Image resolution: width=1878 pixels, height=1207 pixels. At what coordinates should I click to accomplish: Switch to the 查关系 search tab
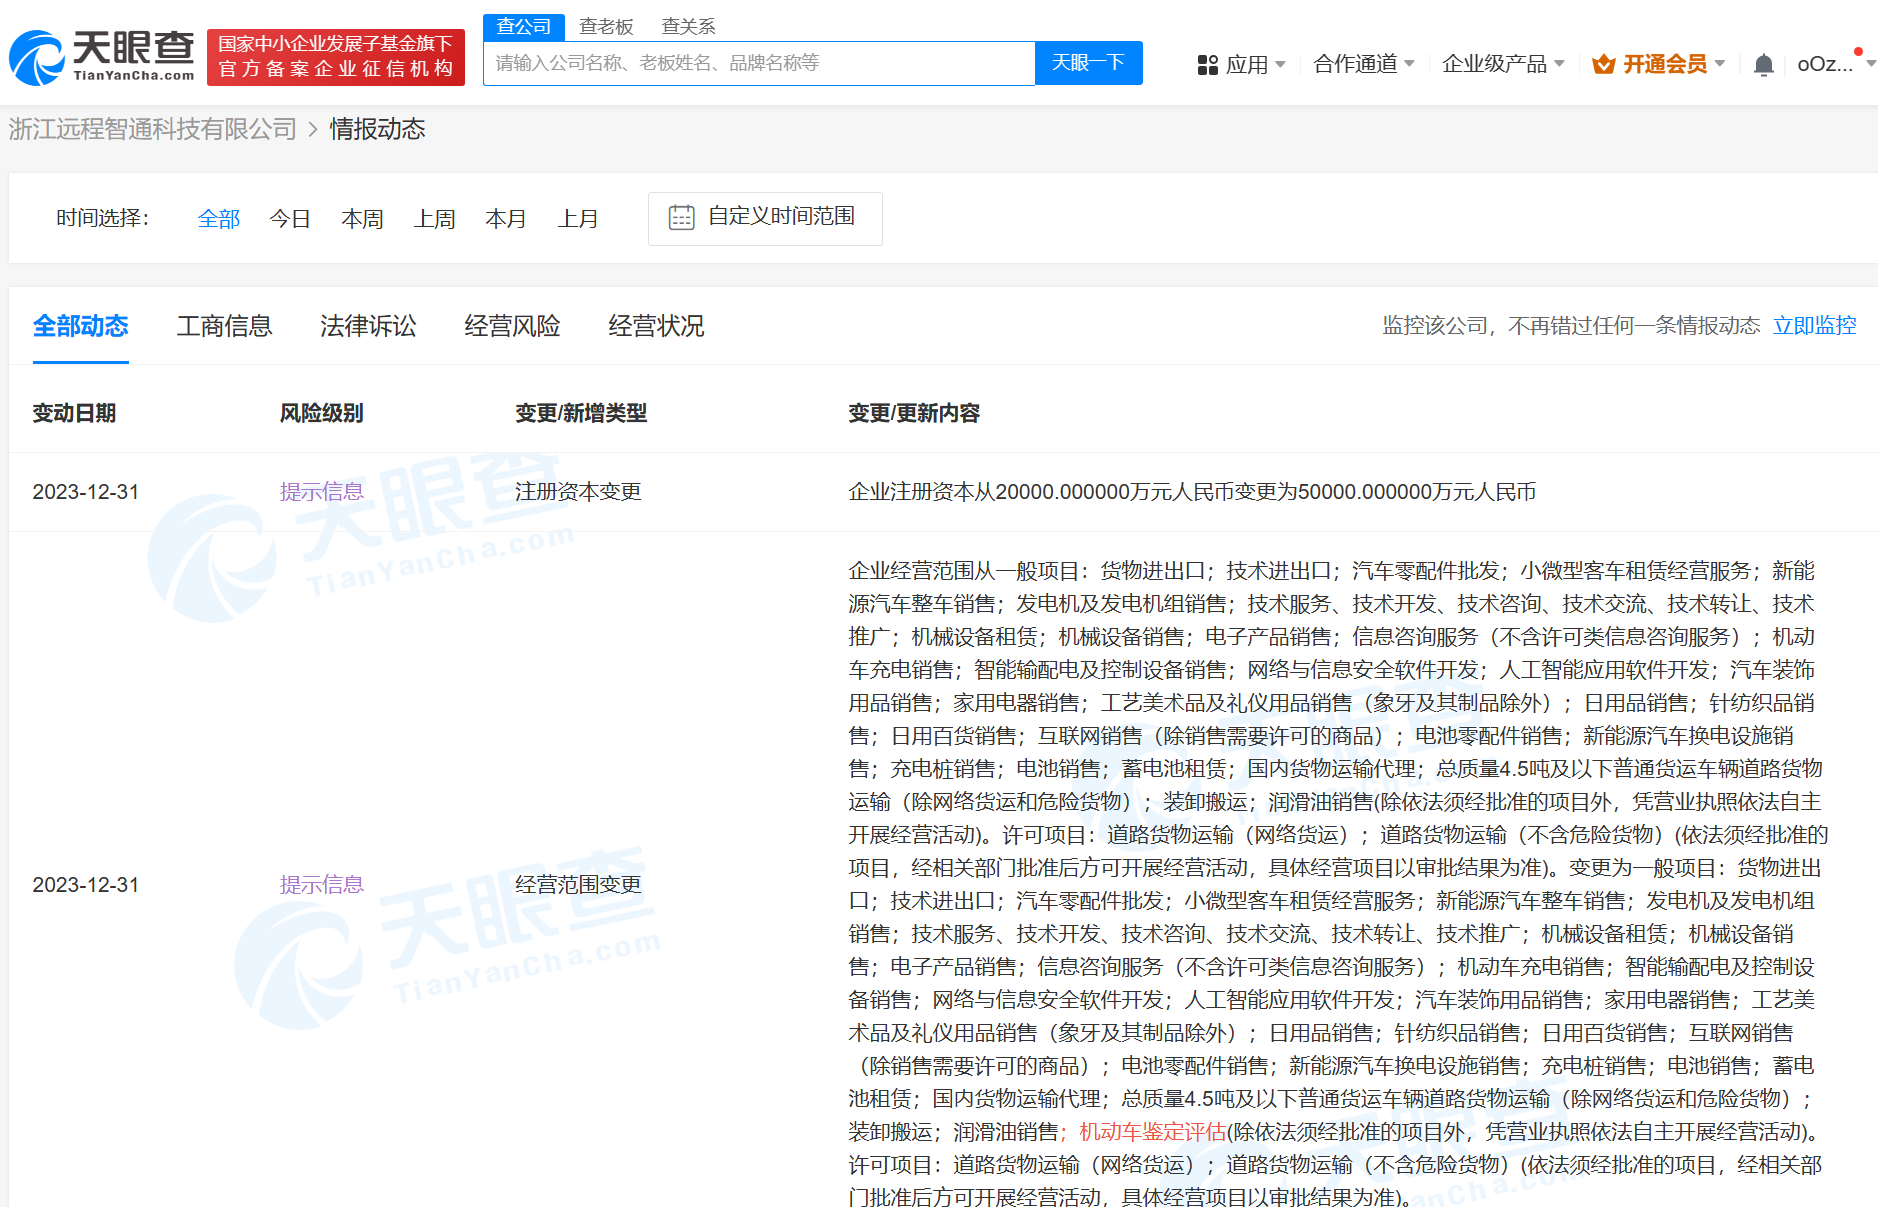(688, 27)
